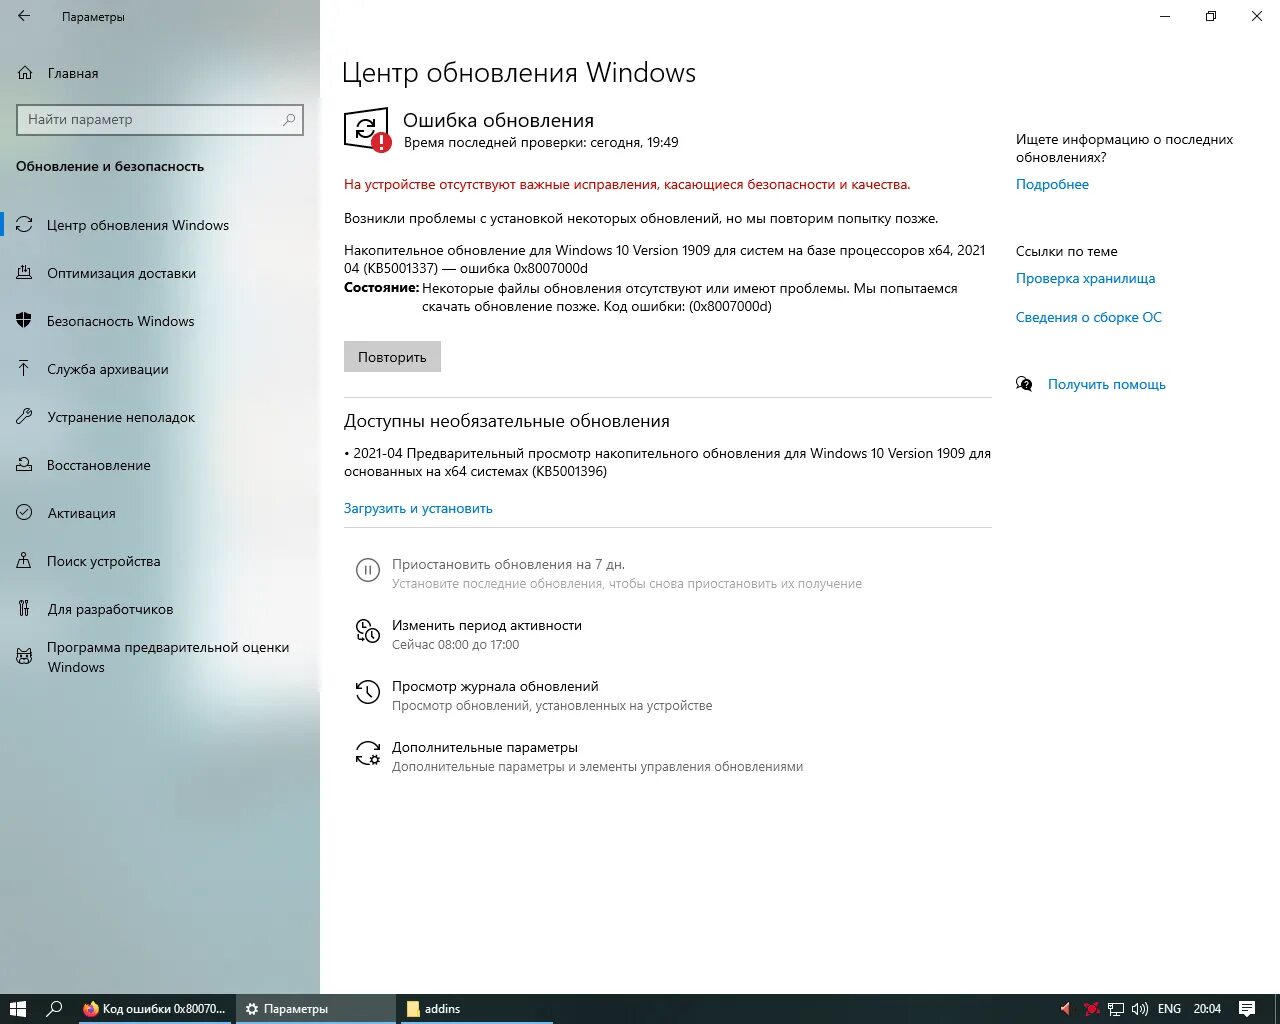Open Устранение неполадок section
This screenshot has height=1024, width=1280.
(x=121, y=417)
